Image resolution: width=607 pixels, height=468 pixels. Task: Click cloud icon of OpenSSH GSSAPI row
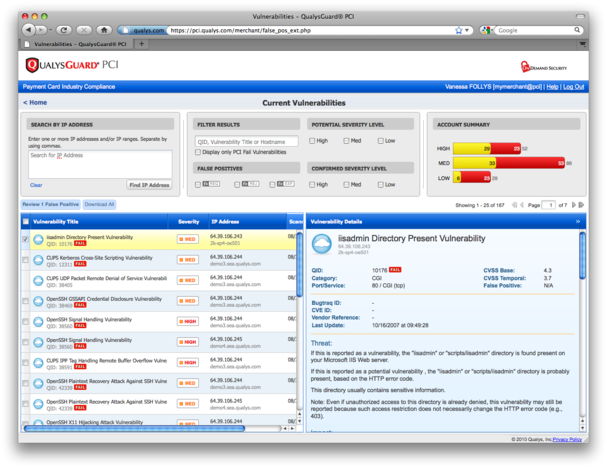(38, 301)
